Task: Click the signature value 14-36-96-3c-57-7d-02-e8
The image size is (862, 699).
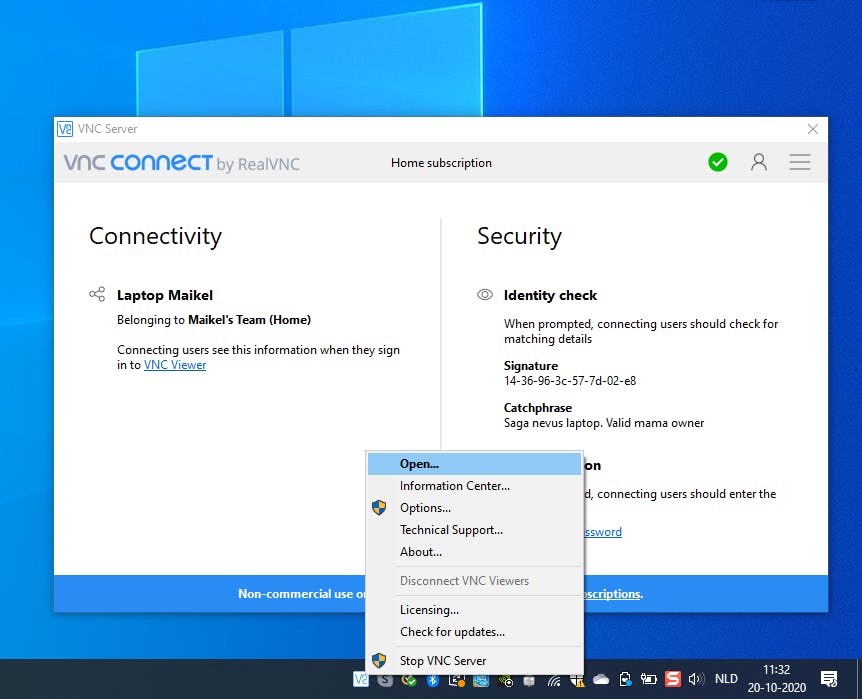Action: [570, 381]
